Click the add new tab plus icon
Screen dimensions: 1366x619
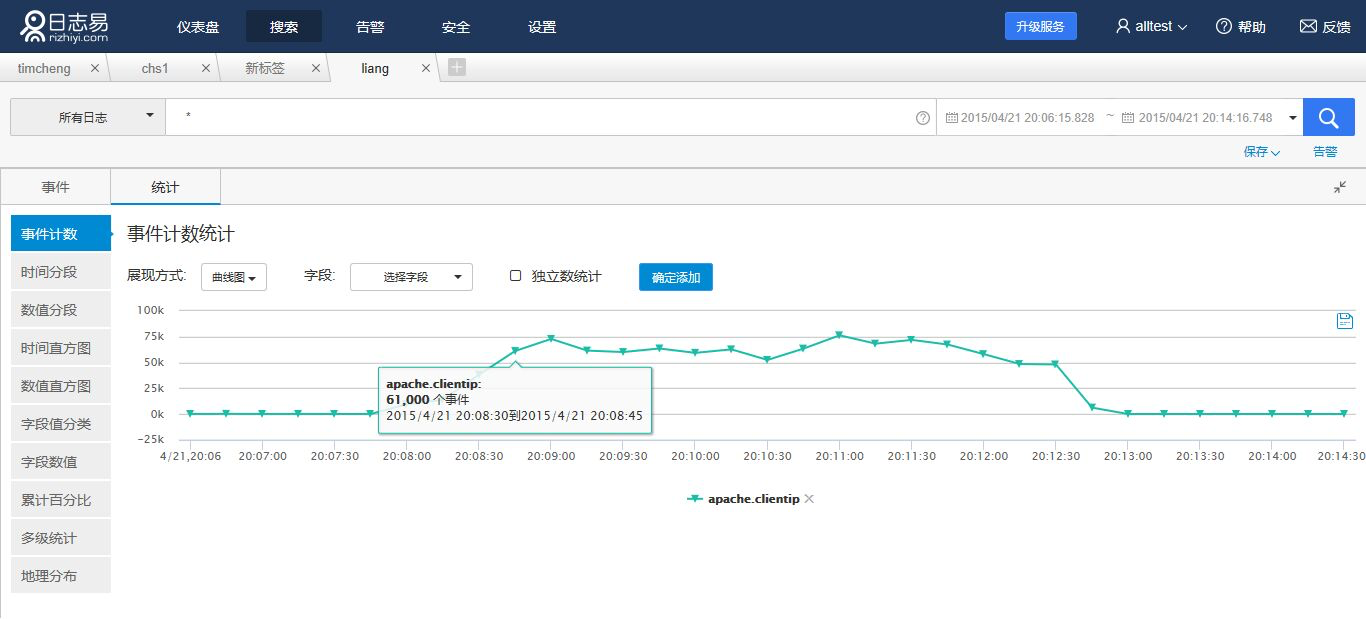pyautogui.click(x=456, y=67)
